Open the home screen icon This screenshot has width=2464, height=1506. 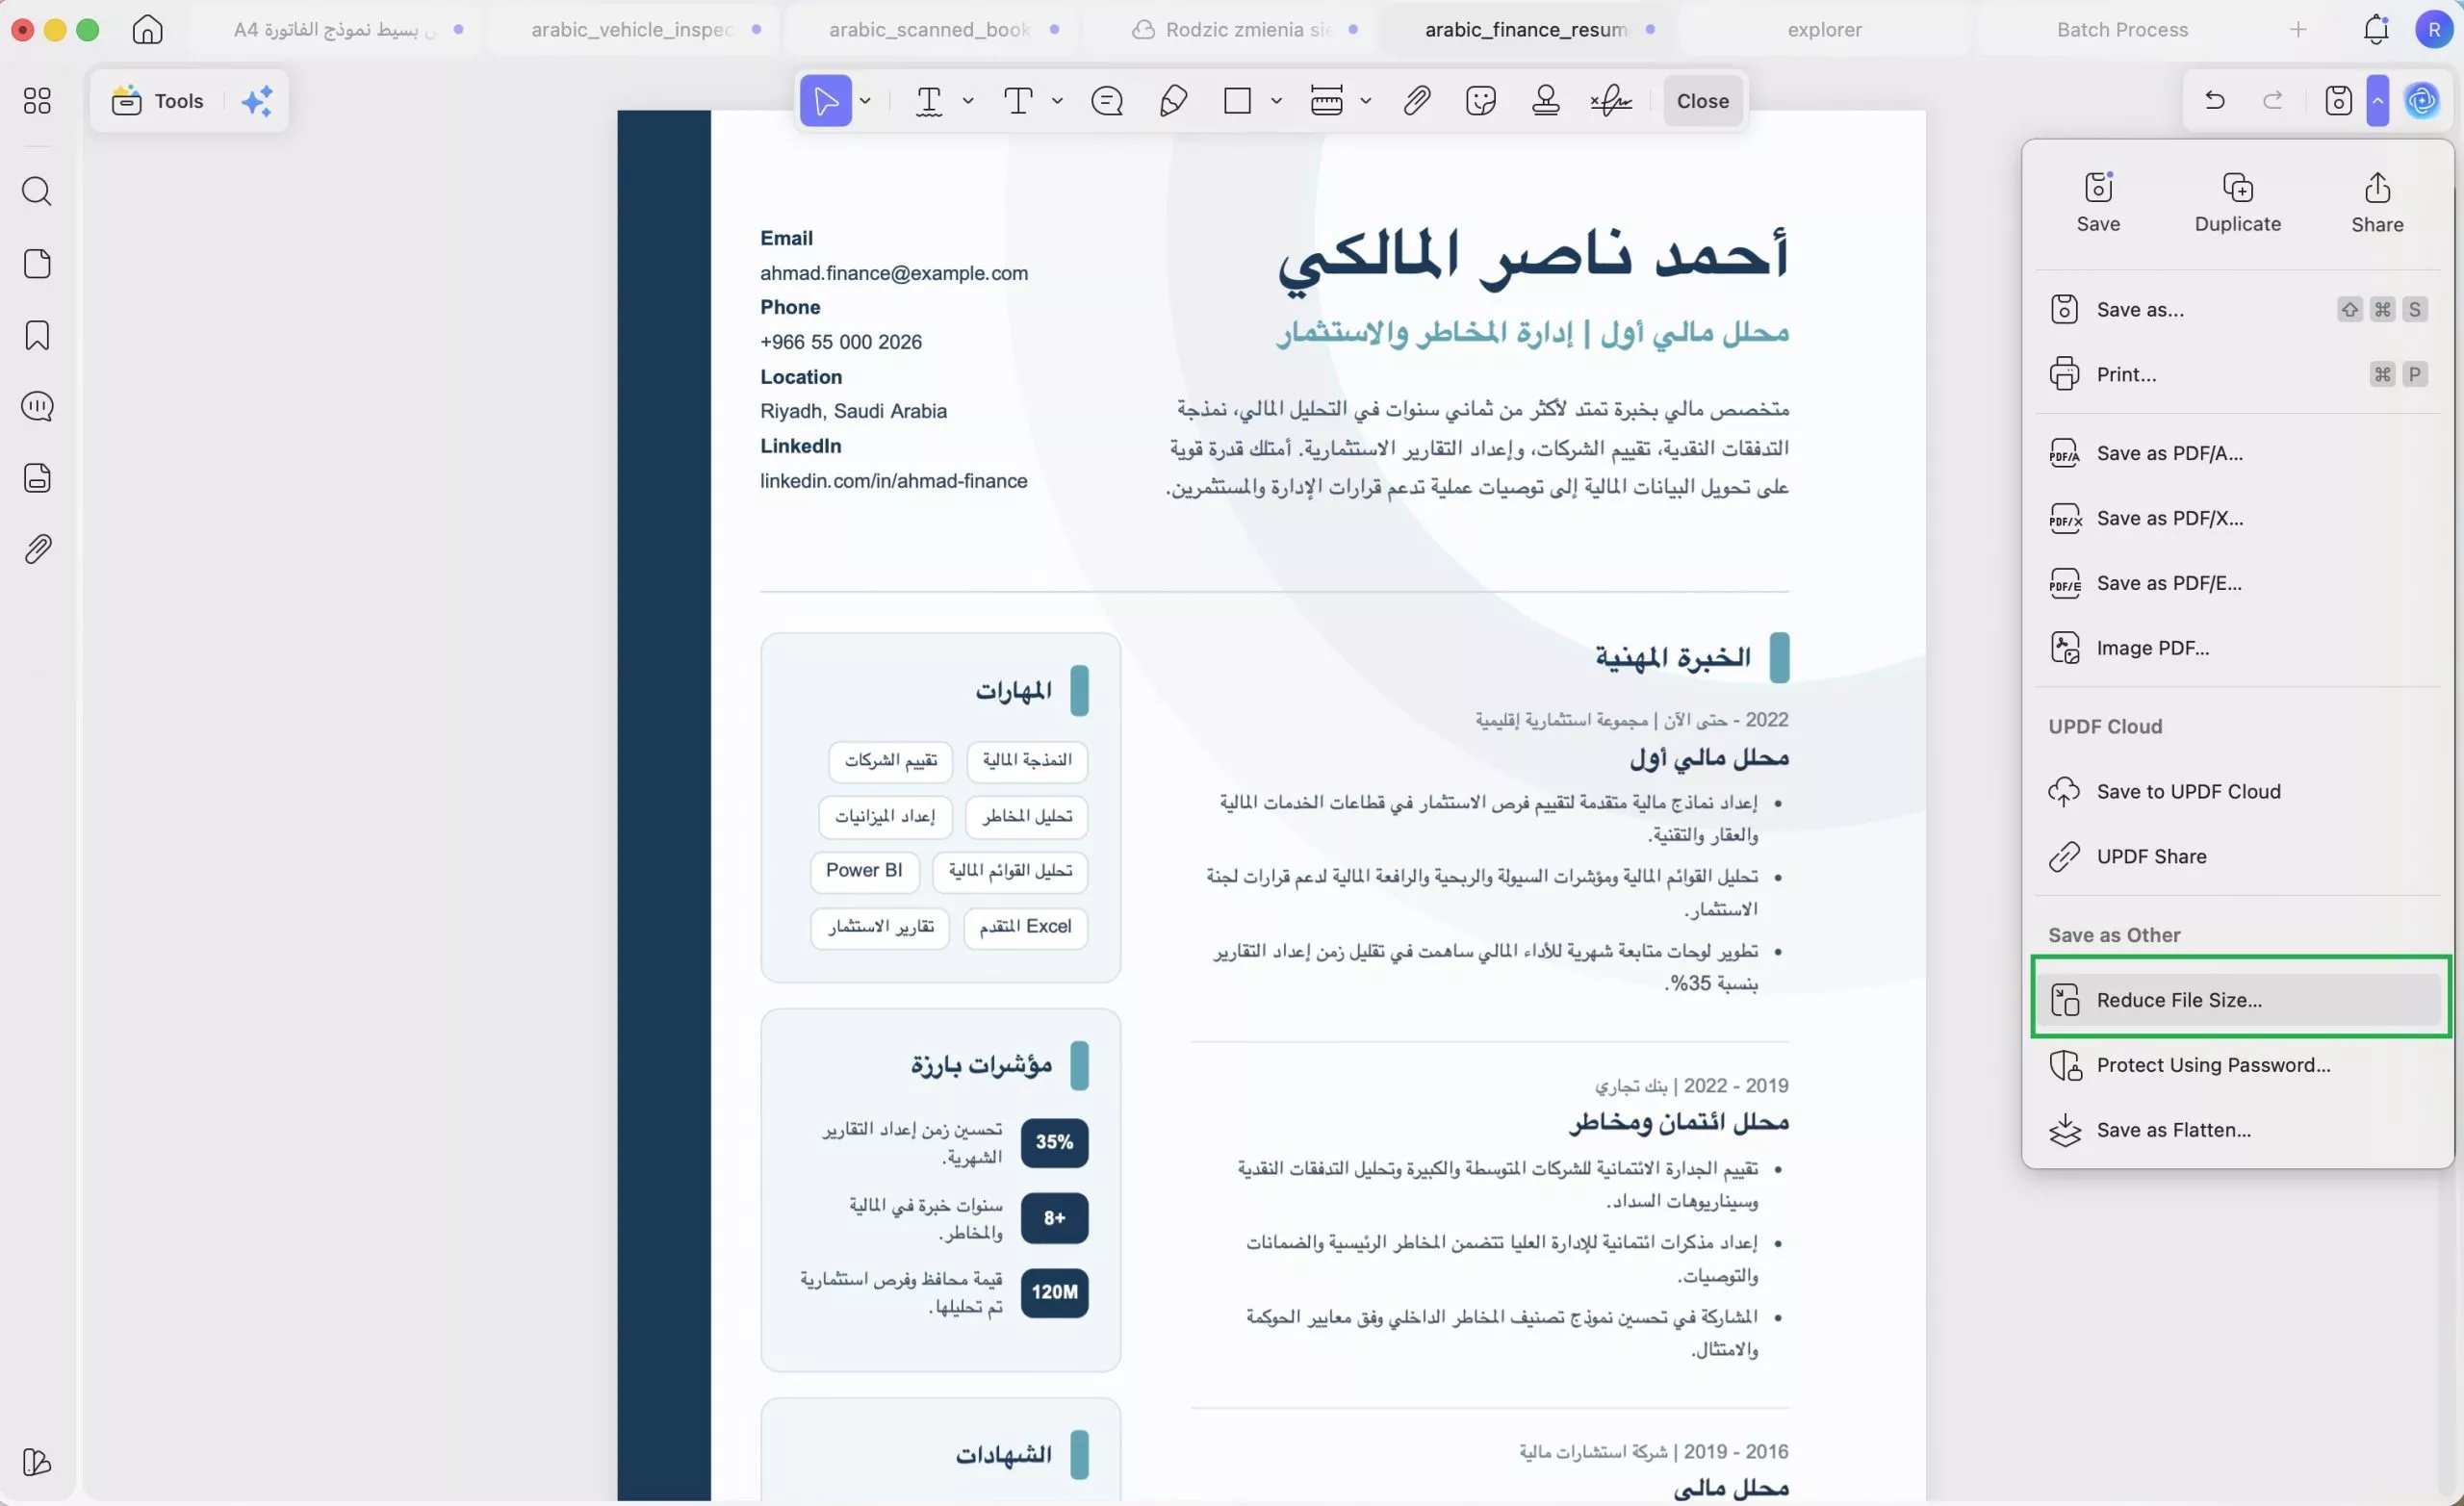(x=147, y=29)
